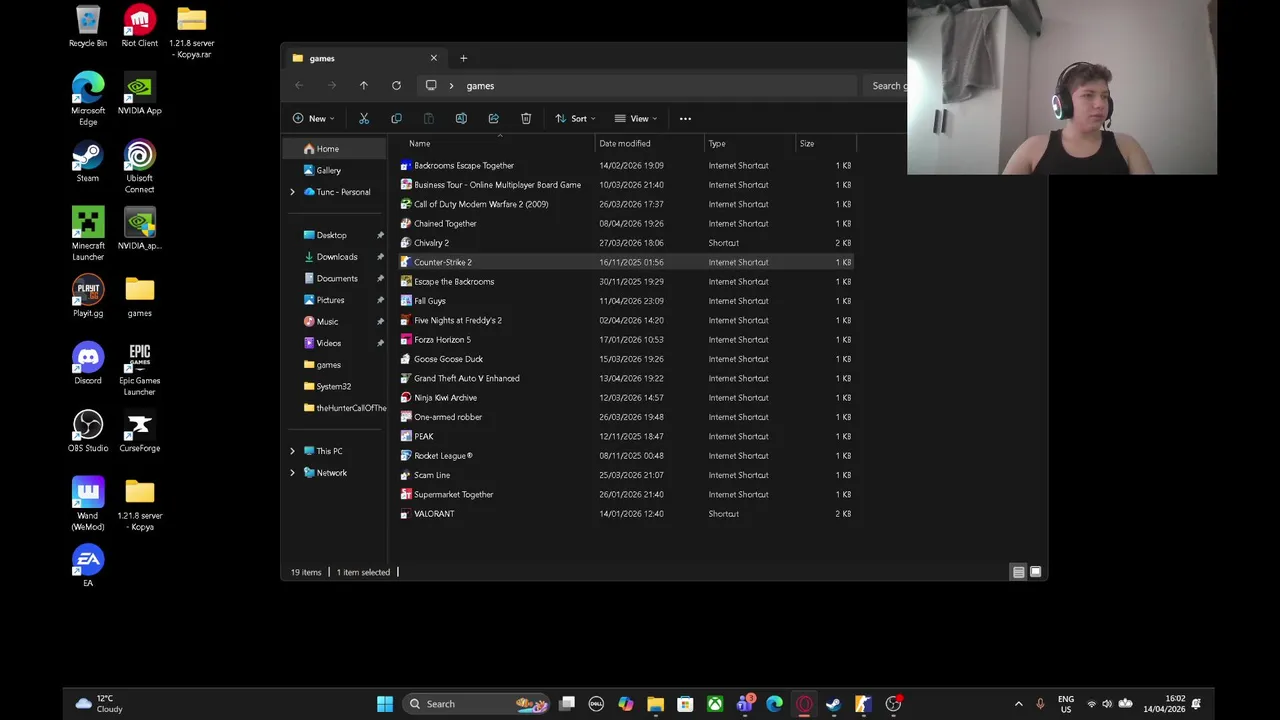This screenshot has width=1280, height=720.
Task: Sort by the Type column header
Action: click(x=749, y=143)
